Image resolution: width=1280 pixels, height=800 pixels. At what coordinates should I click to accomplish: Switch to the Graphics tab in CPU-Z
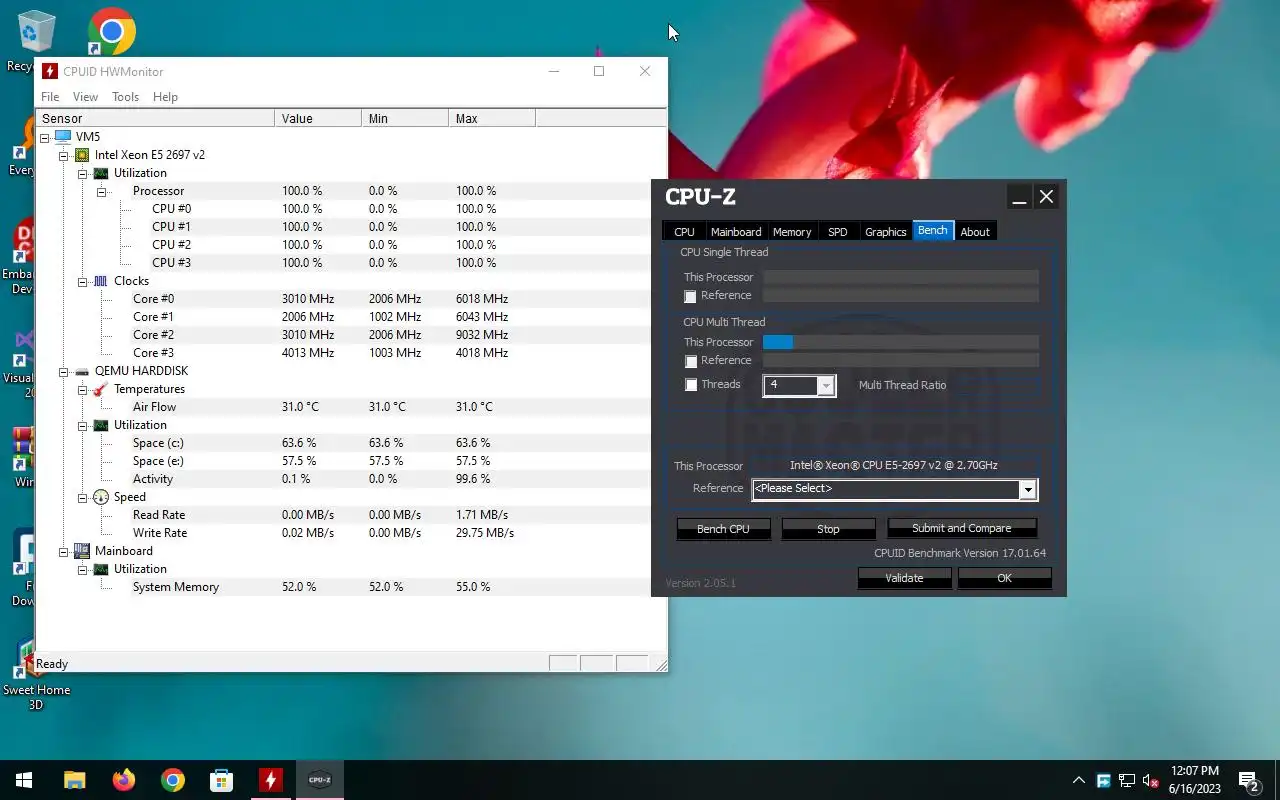(885, 231)
